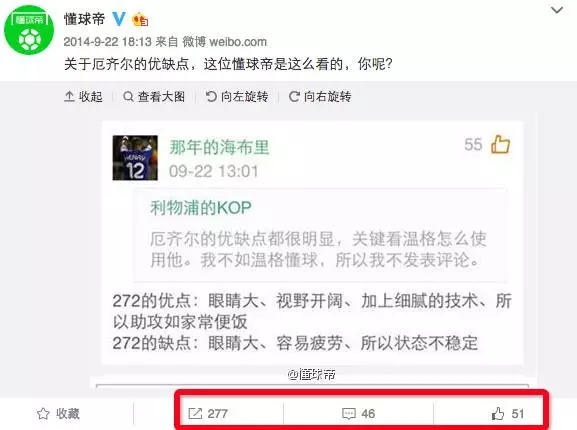Open the weibo.com source link
577x430 pixels.
(x=238, y=42)
